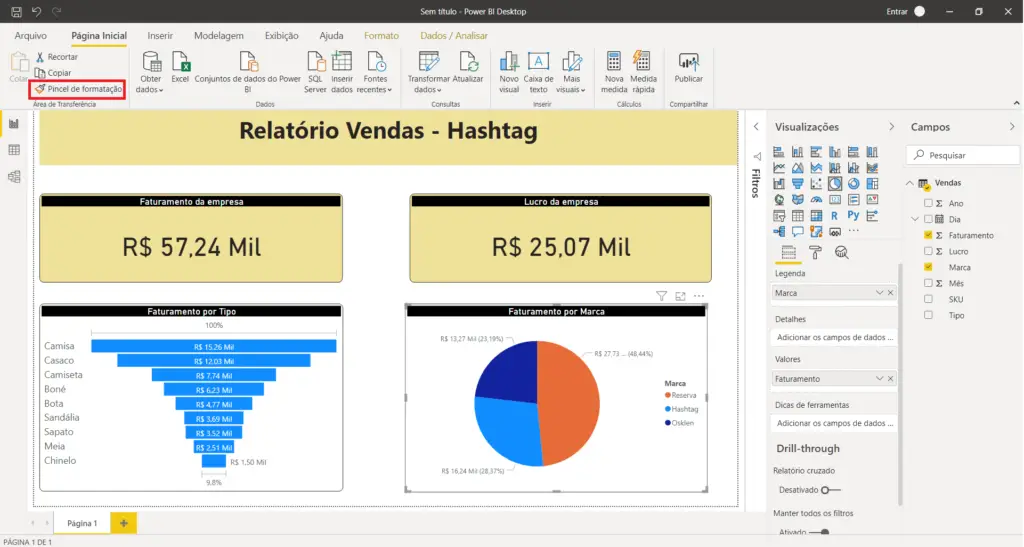1024x547 pixels.
Task: Select the scatter chart visualization icon
Action: coord(816,183)
